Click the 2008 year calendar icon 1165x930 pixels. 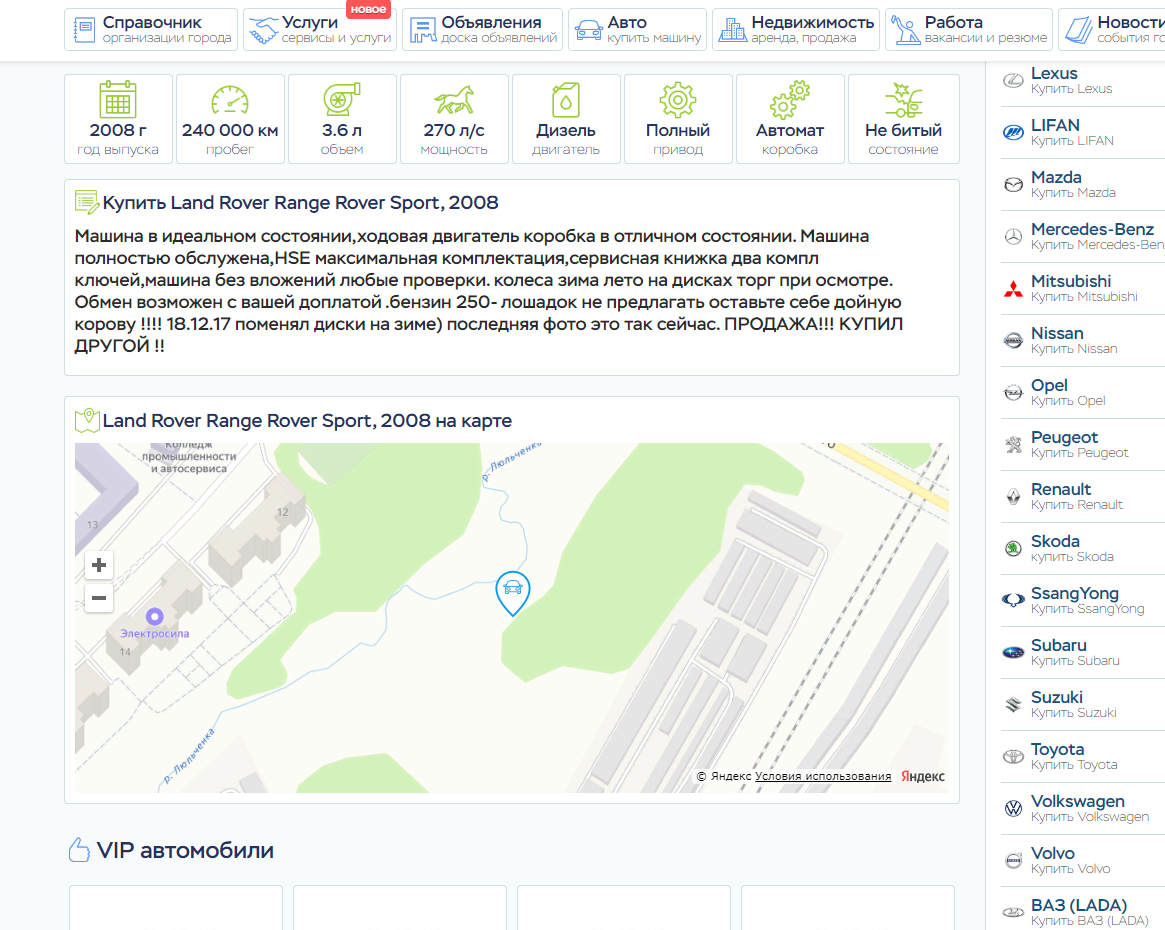point(118,100)
